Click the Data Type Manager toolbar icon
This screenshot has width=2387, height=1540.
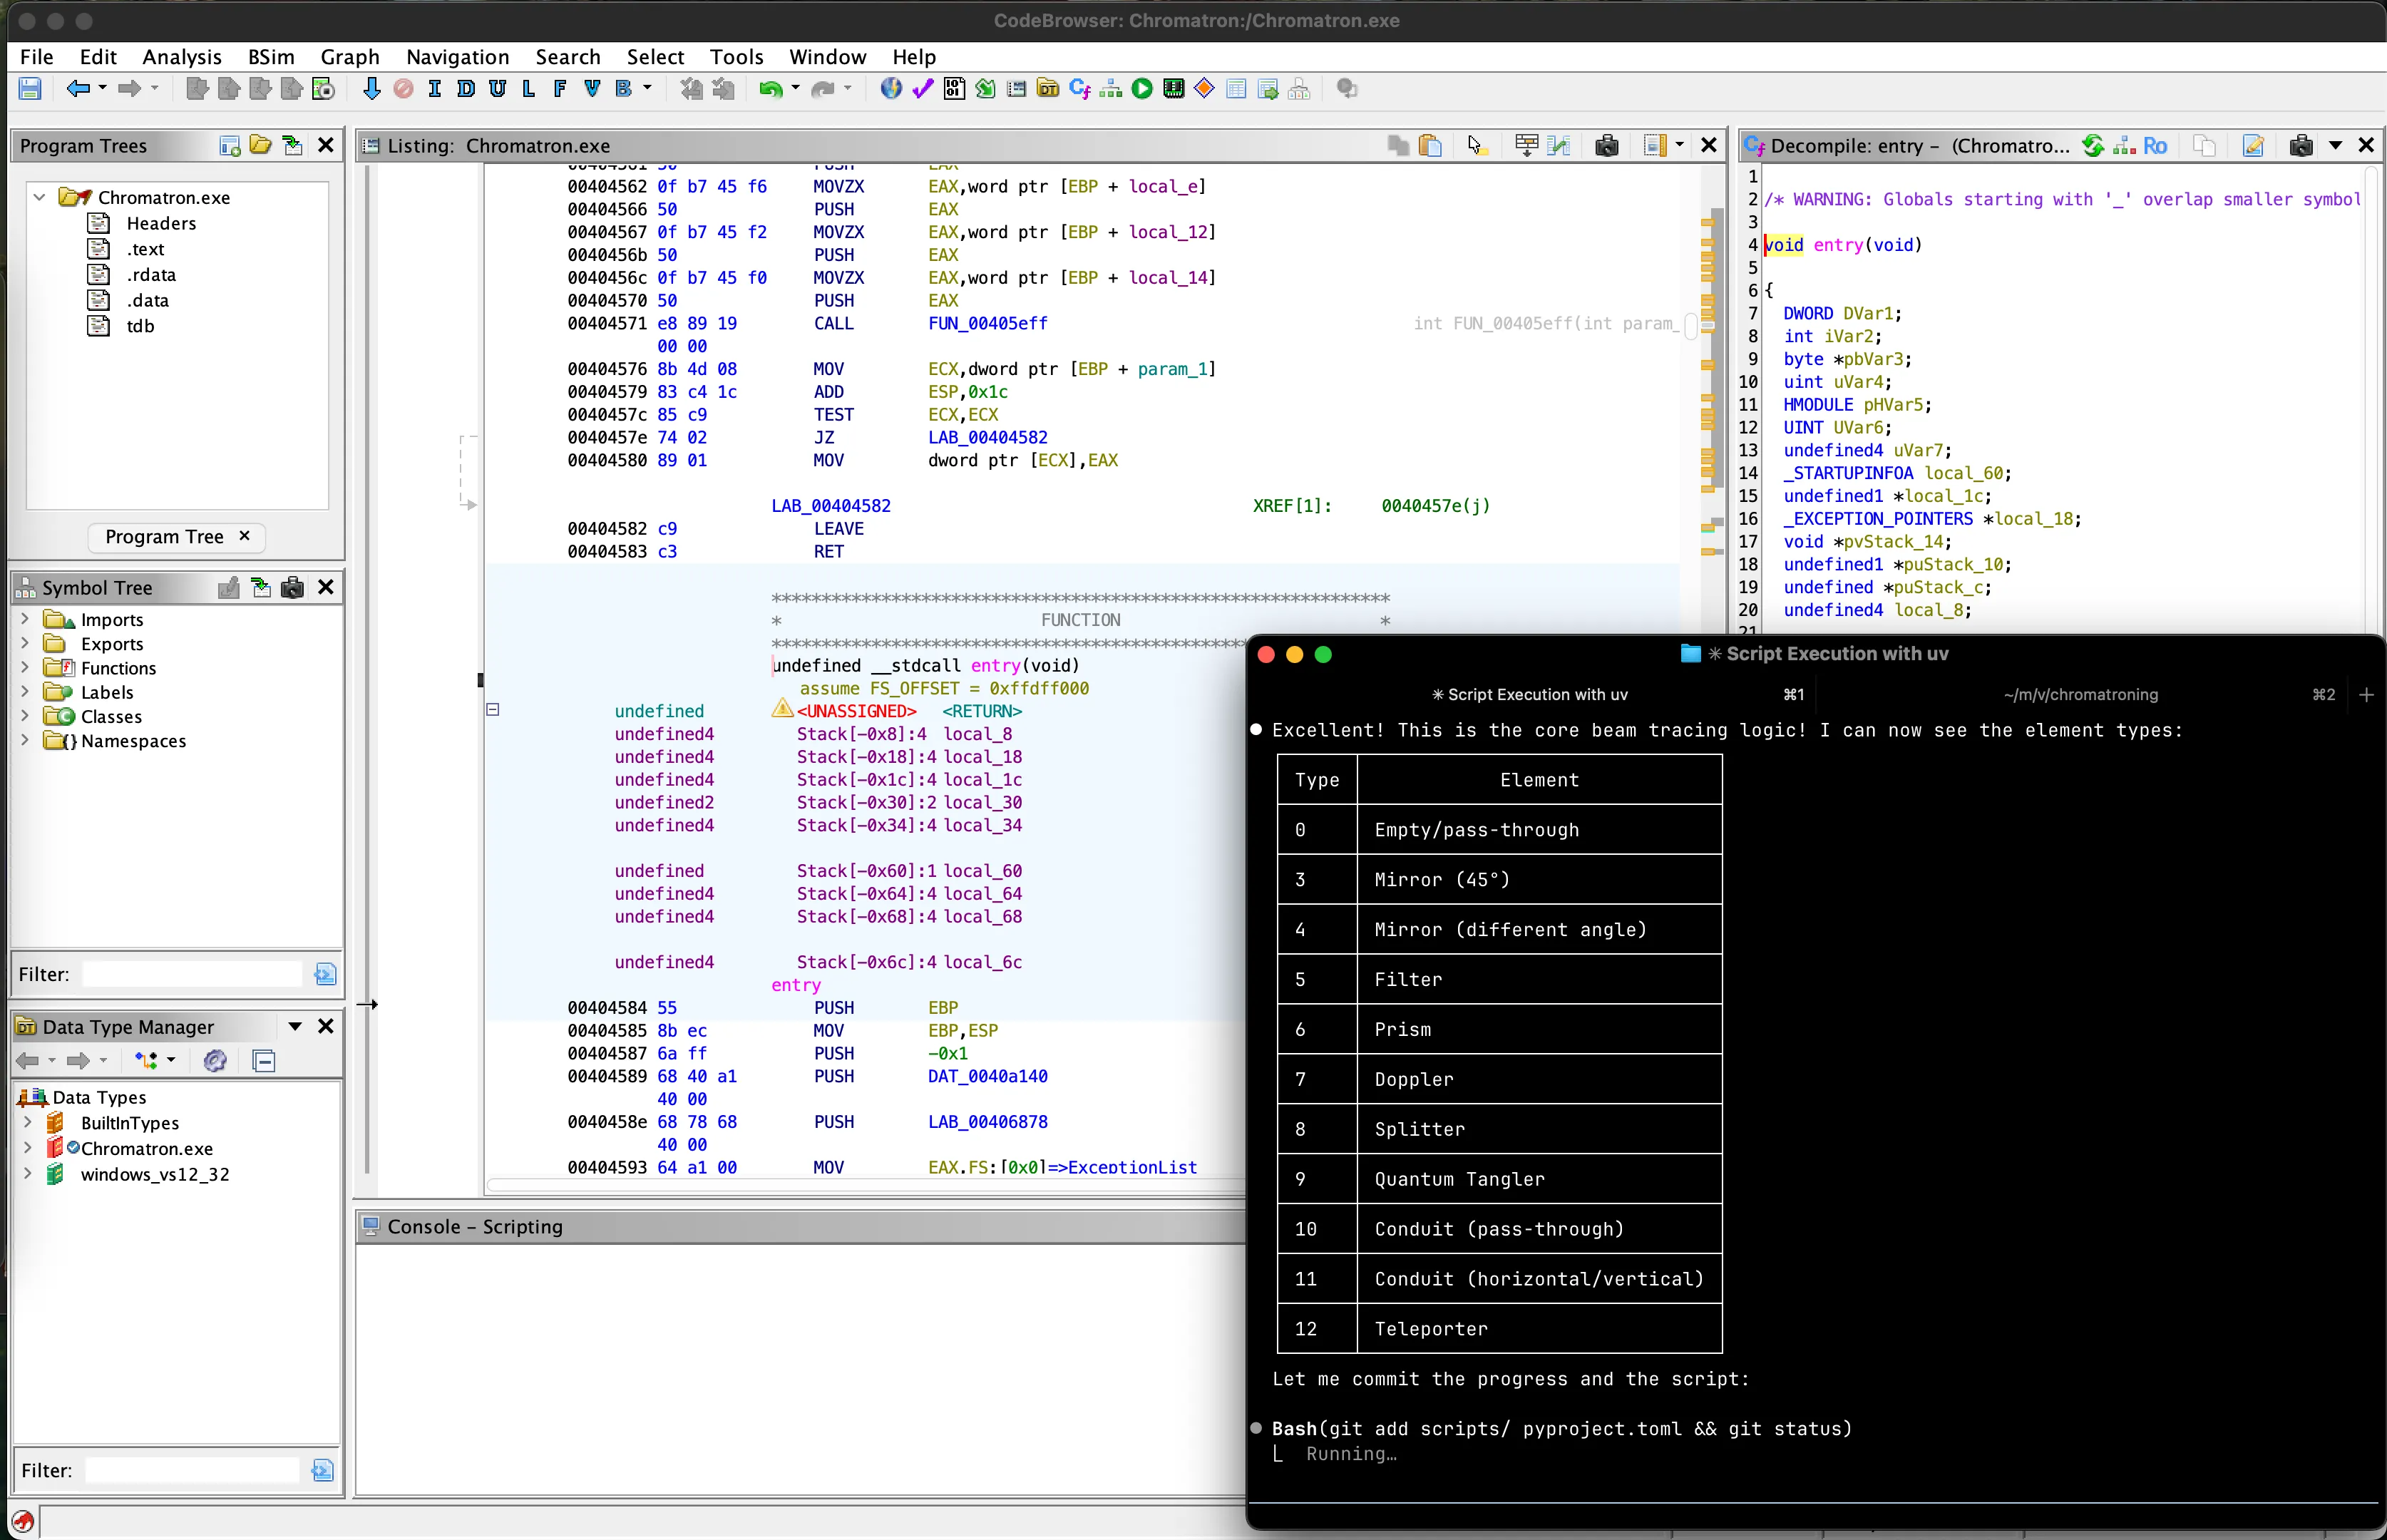(x=1048, y=89)
